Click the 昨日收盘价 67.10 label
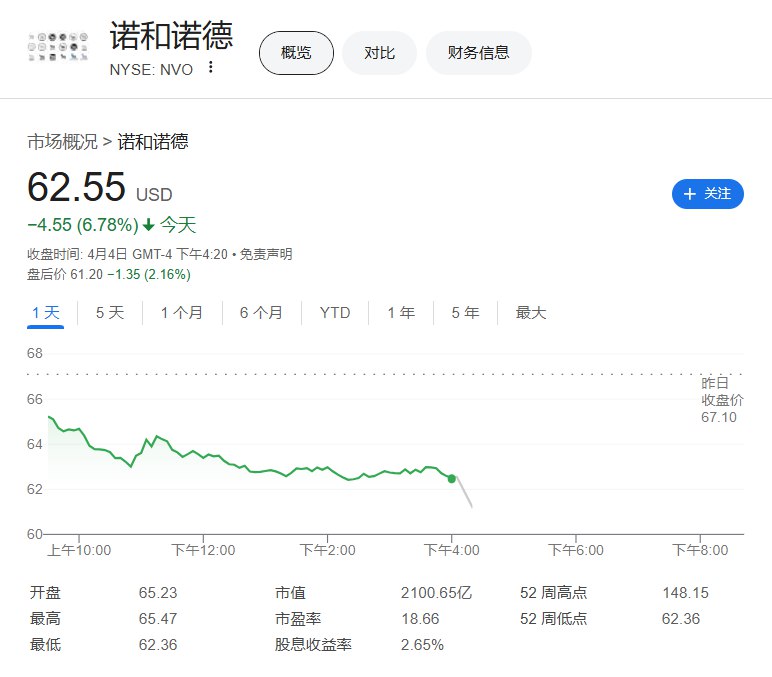 pyautogui.click(x=718, y=400)
